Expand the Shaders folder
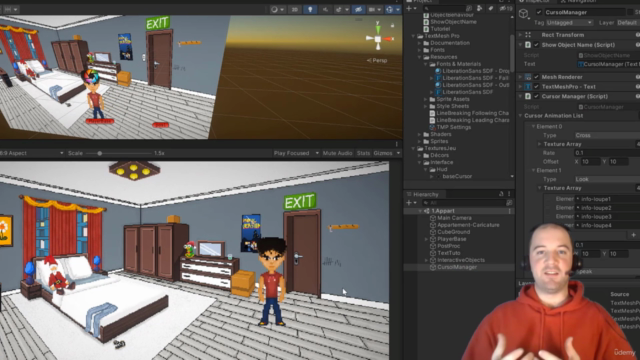The image size is (640, 360). tap(420, 134)
